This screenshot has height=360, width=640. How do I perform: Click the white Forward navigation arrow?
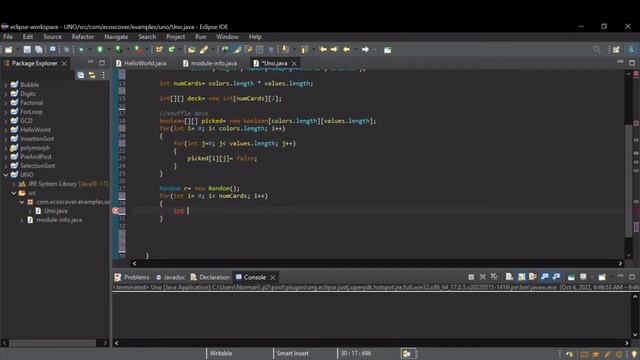[x=365, y=49]
